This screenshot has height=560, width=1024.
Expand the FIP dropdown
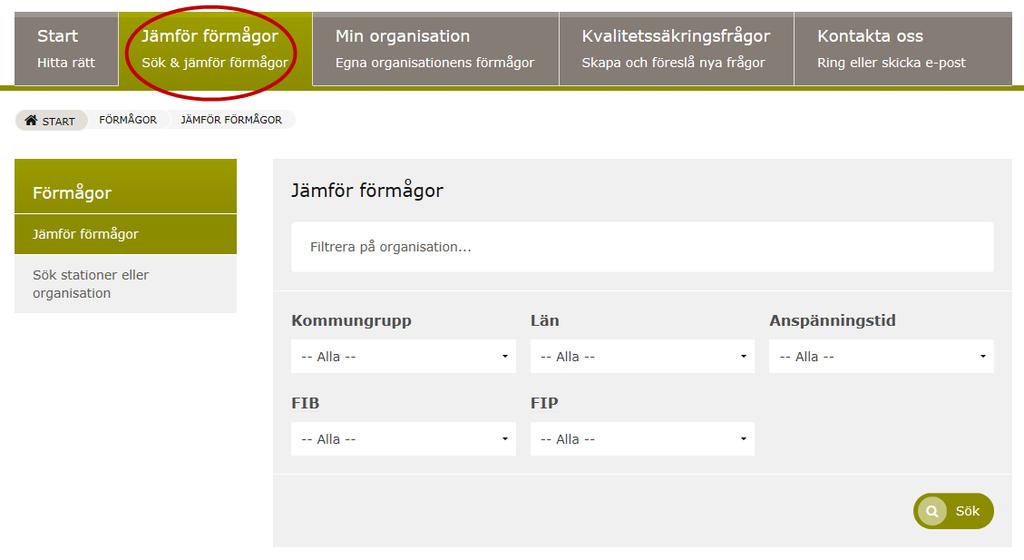click(x=642, y=439)
